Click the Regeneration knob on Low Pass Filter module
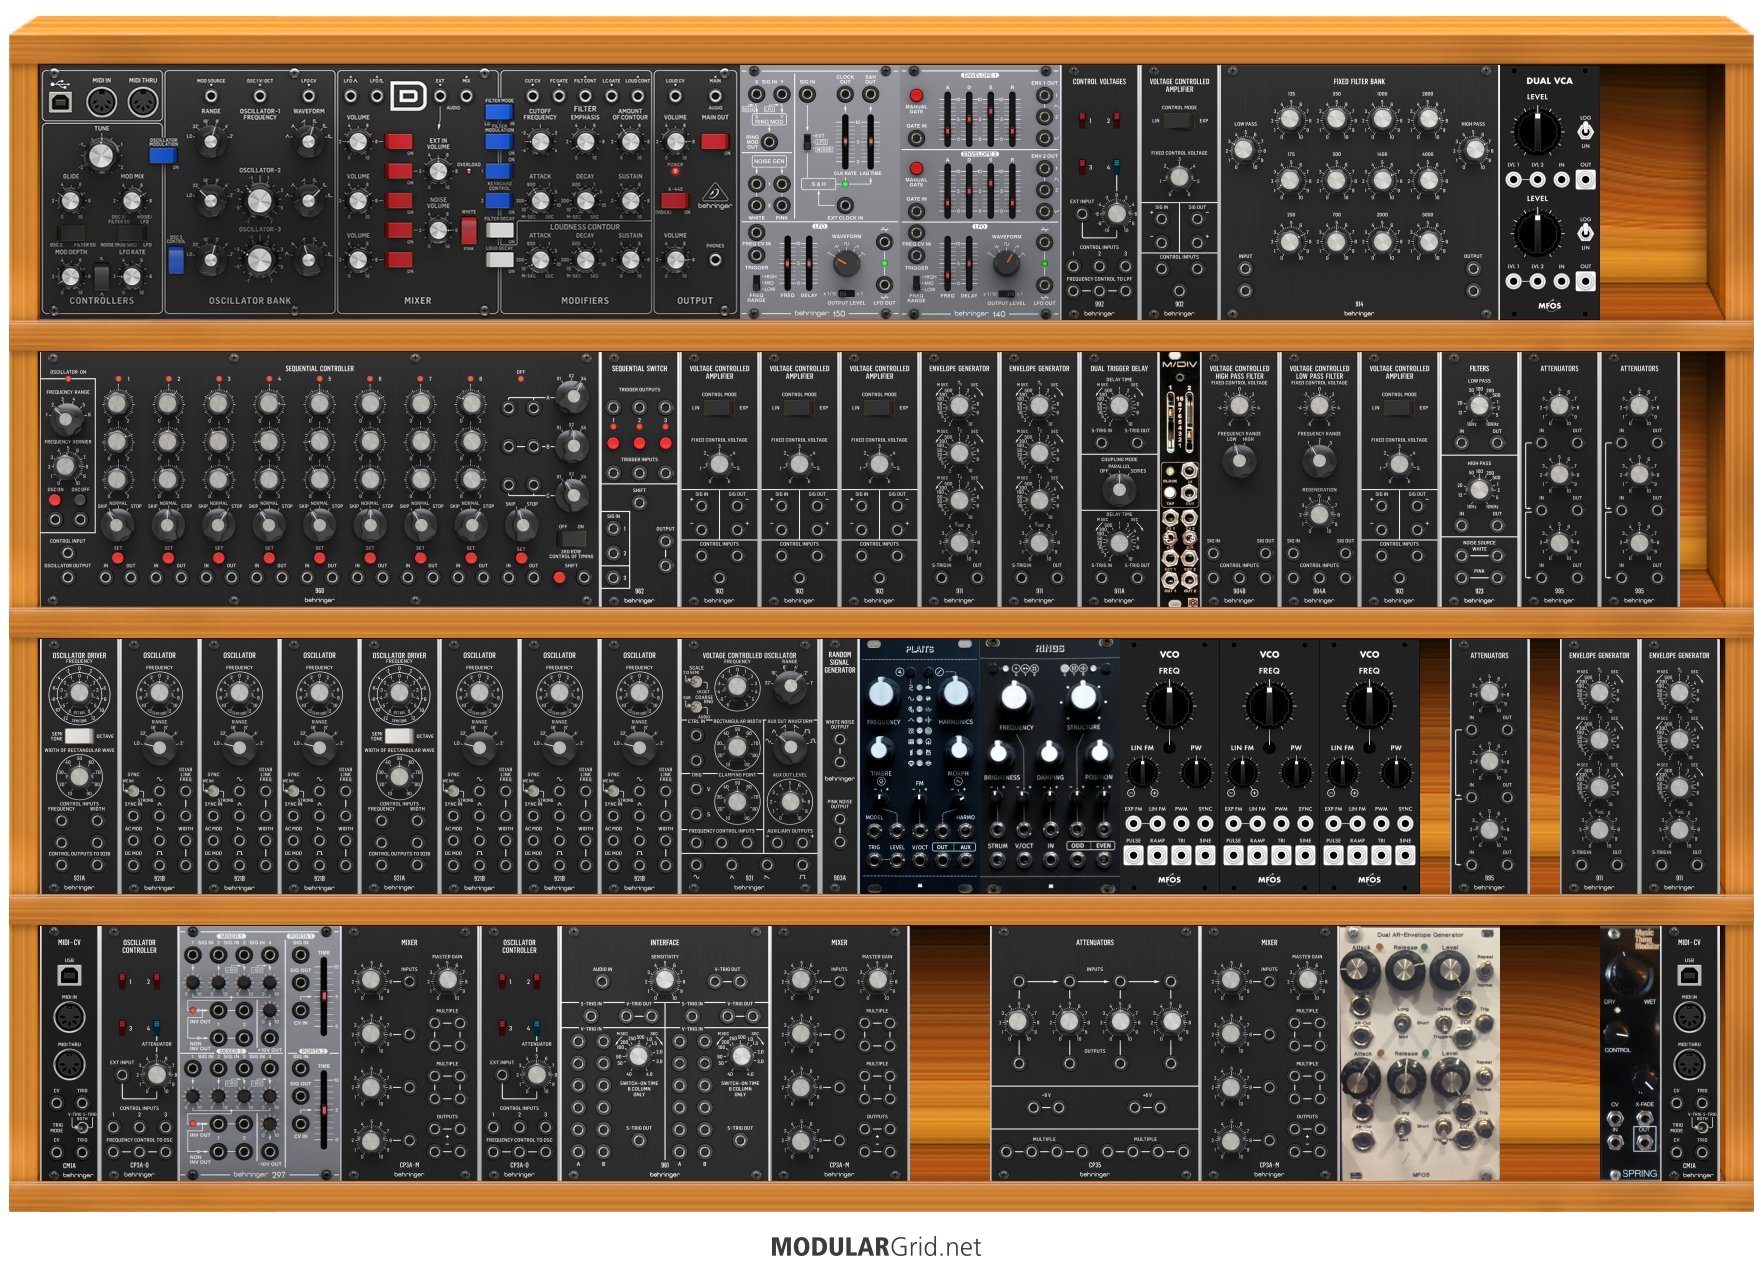This screenshot has width=1754, height=1268. 1319,515
